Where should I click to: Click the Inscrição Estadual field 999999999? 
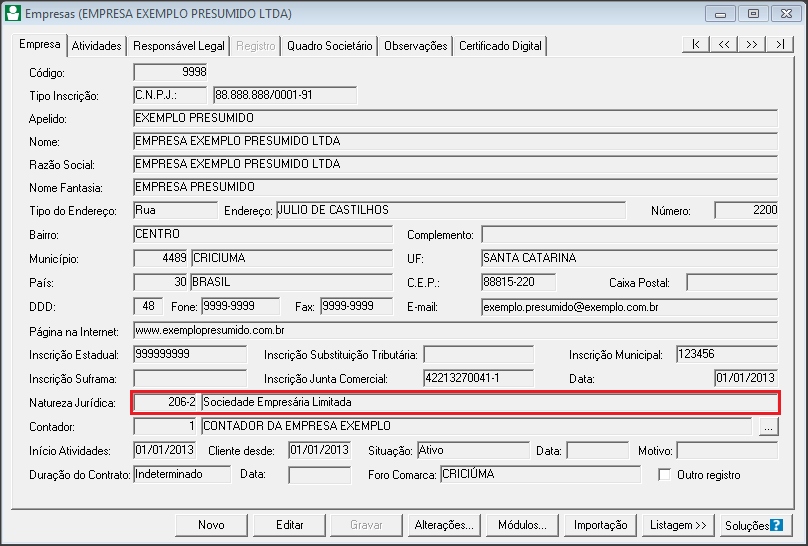(190, 354)
